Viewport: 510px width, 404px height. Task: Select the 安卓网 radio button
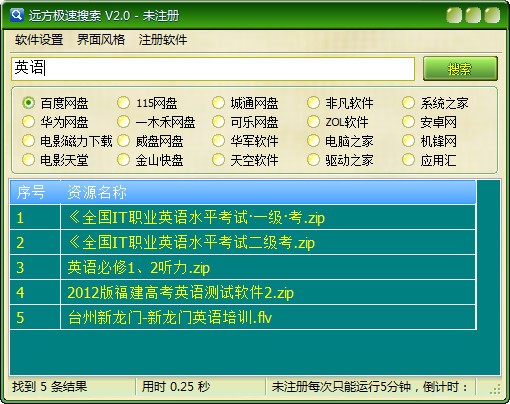(x=408, y=122)
